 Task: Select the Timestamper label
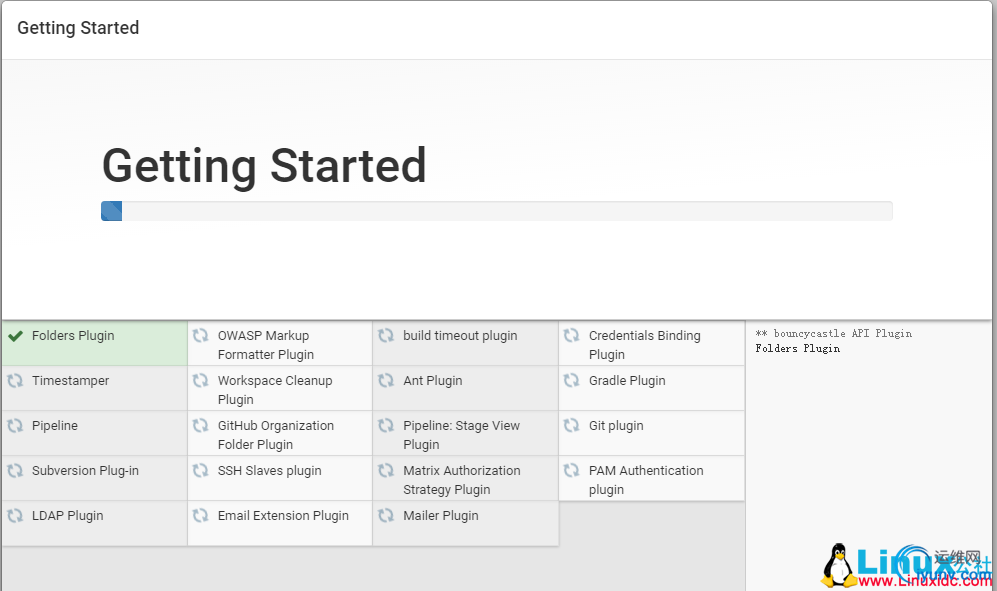71,380
